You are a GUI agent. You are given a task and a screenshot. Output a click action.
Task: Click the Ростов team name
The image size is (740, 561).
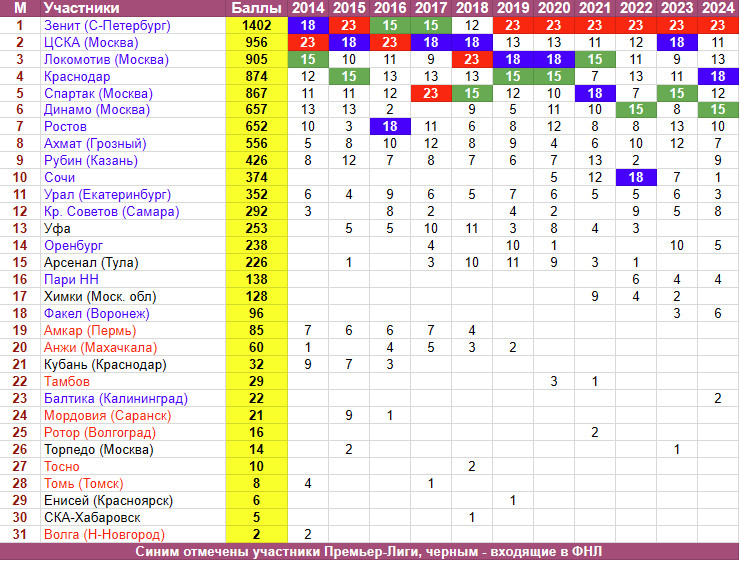(65, 126)
